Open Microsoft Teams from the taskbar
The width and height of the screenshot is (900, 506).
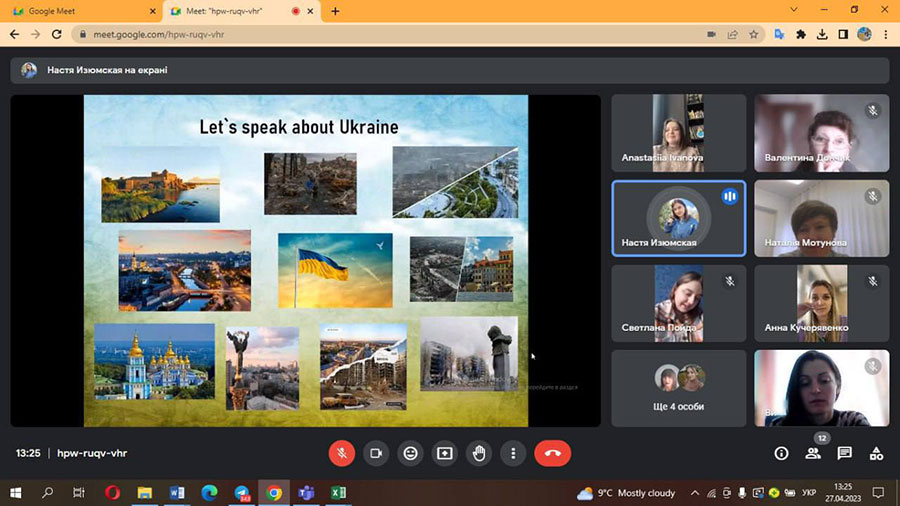pos(306,493)
